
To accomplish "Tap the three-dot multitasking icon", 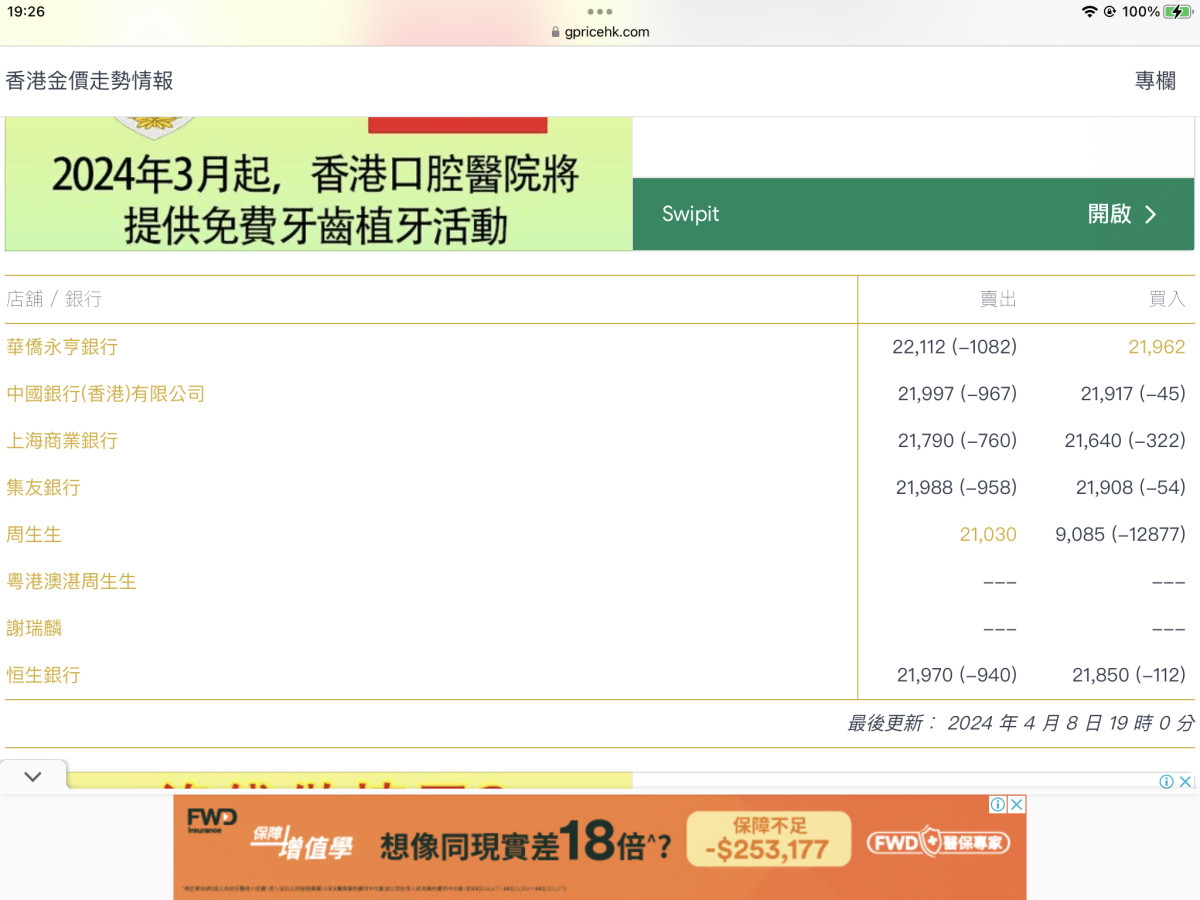I will click(x=600, y=12).
